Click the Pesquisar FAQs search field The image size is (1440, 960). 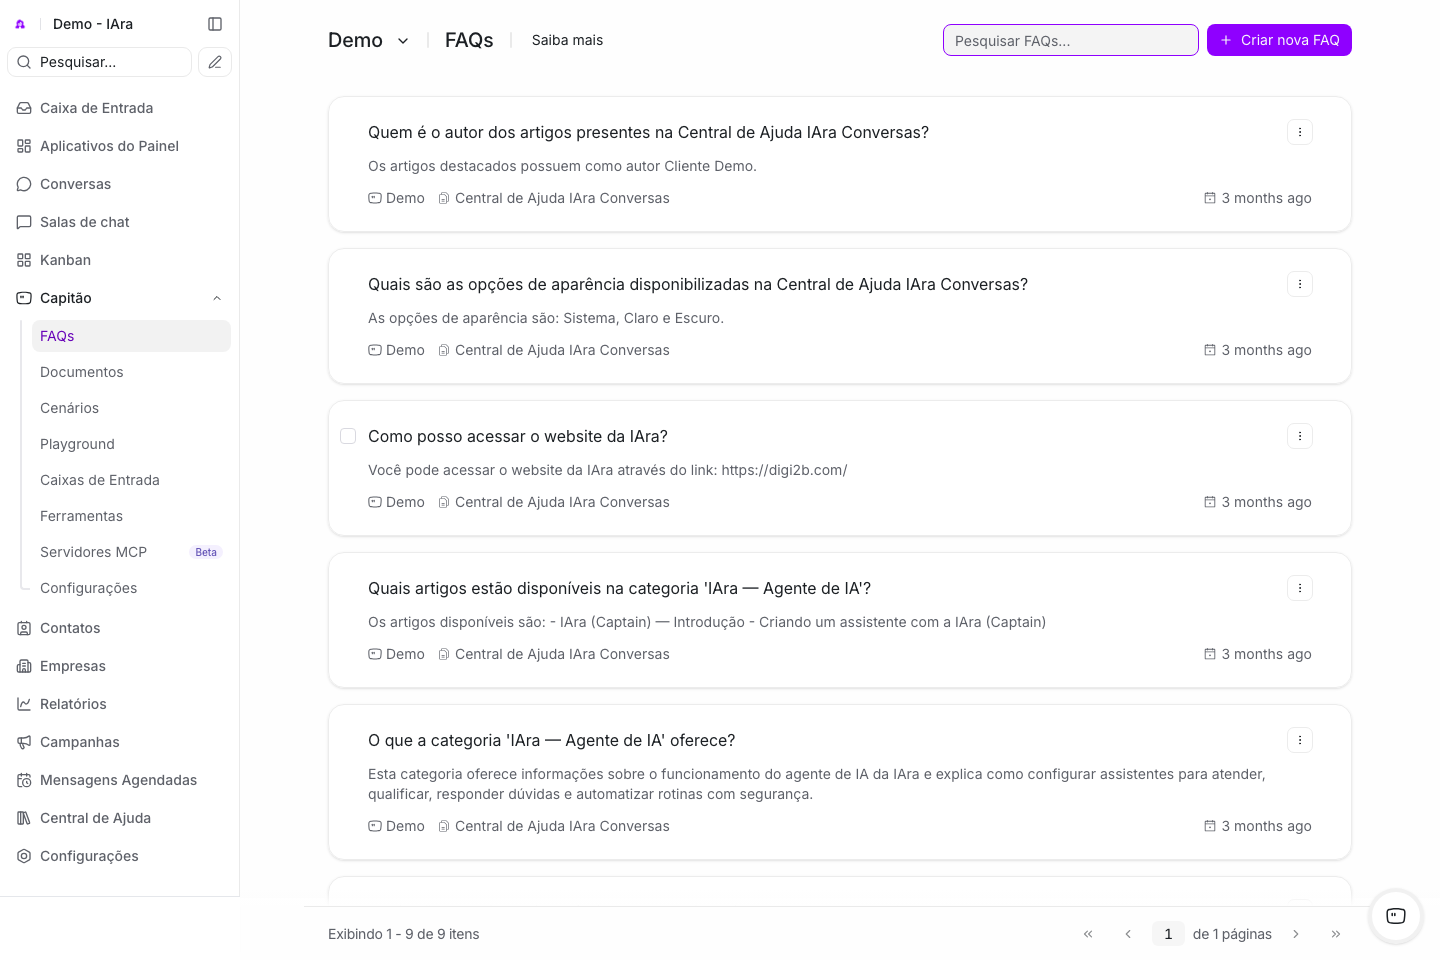pos(1071,40)
